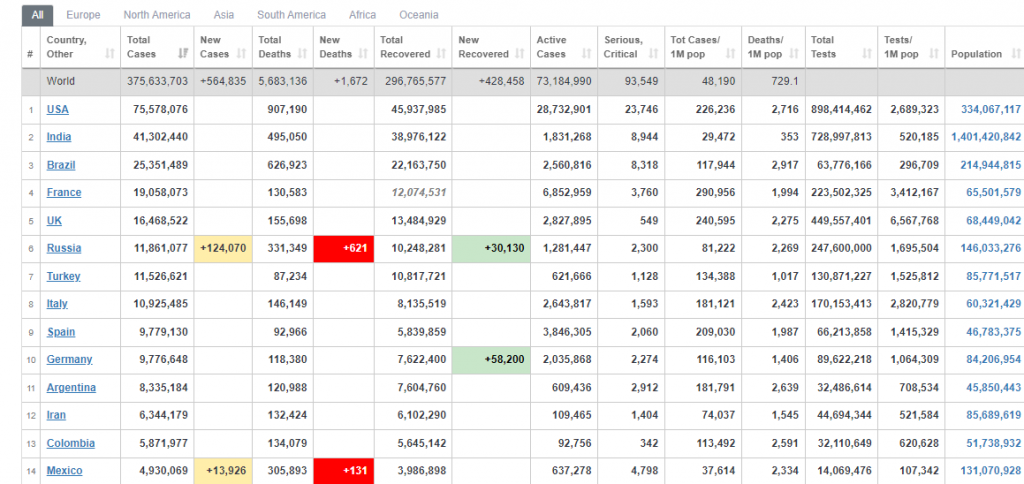
Task: Sort by Serious, Critical column arrow icon
Action: (x=654, y=54)
